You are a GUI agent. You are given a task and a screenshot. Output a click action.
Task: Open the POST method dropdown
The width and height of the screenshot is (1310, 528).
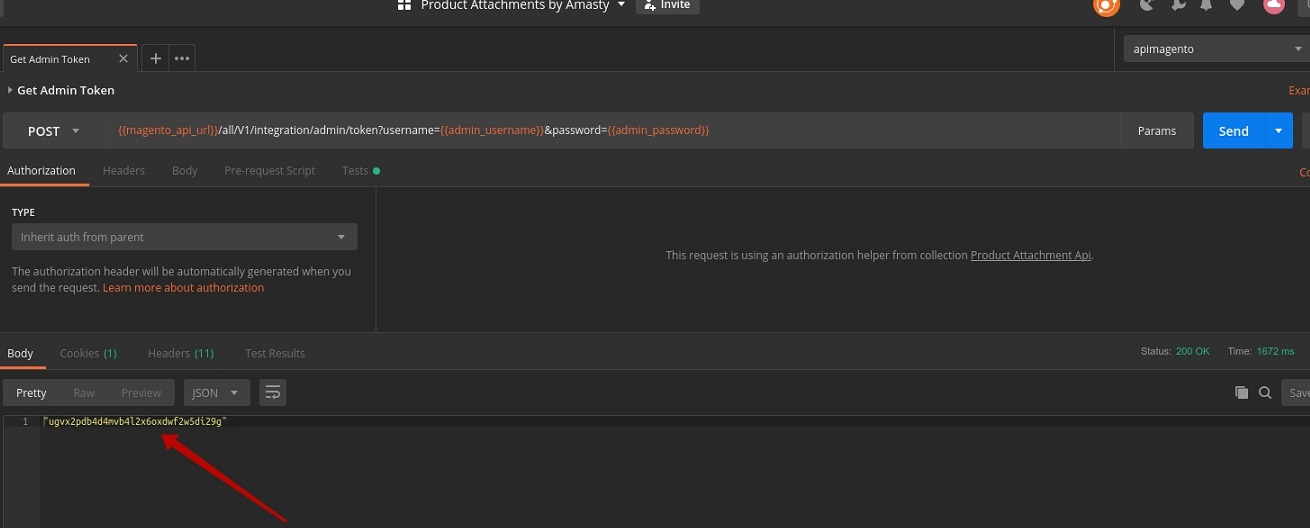(54, 131)
